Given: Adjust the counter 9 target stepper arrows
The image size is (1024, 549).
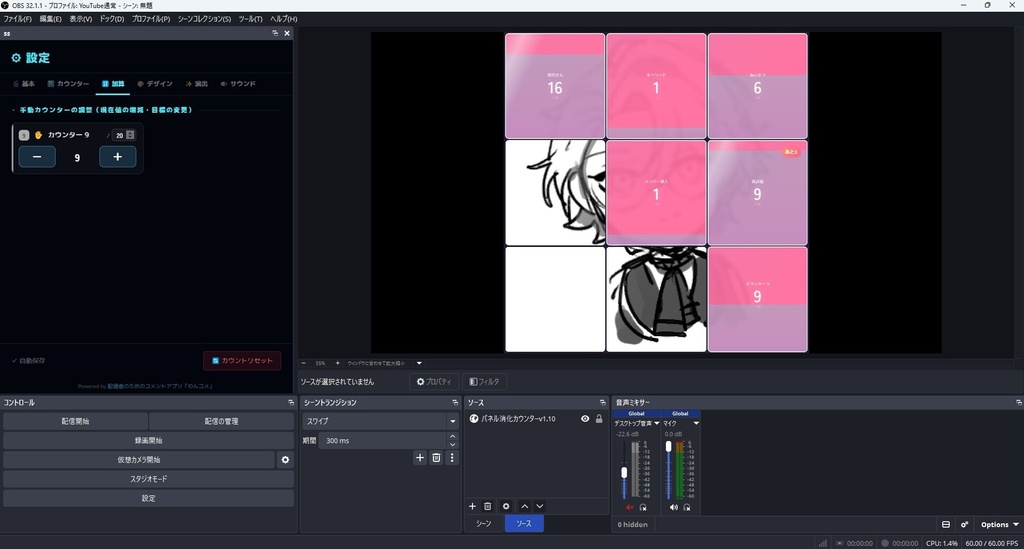Looking at the screenshot, I should click(131, 135).
